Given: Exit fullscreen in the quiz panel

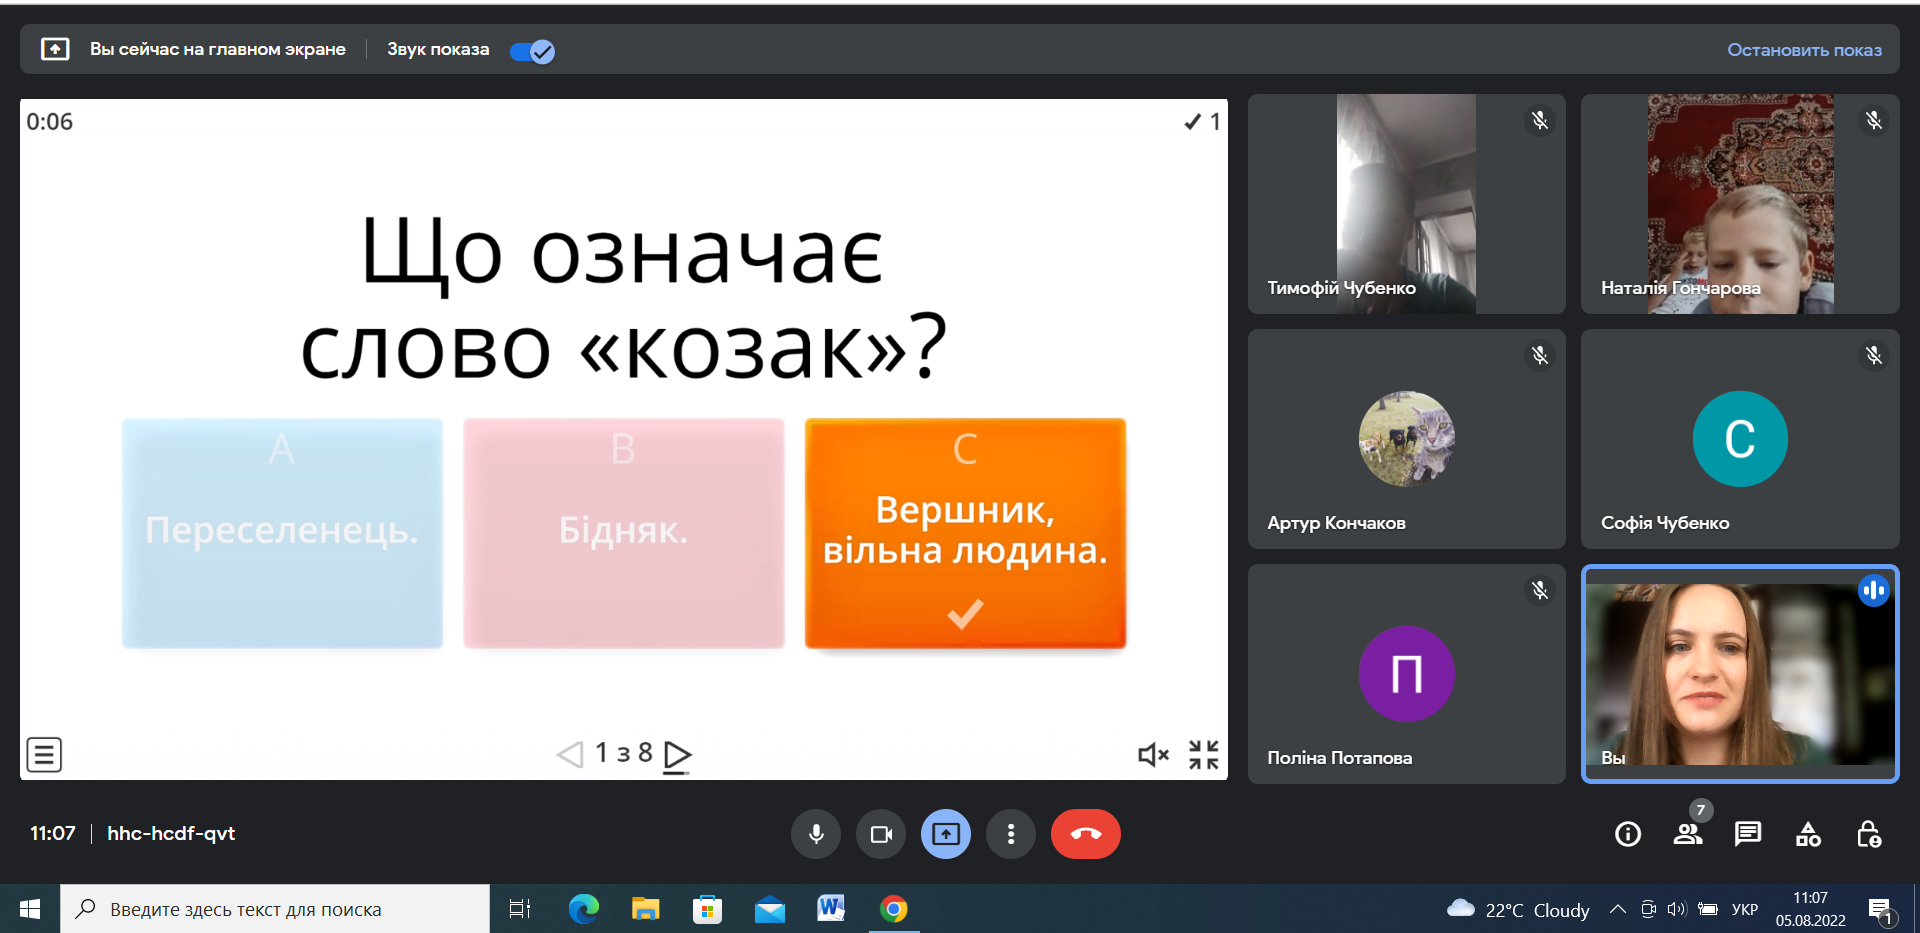Looking at the screenshot, I should tap(1204, 755).
